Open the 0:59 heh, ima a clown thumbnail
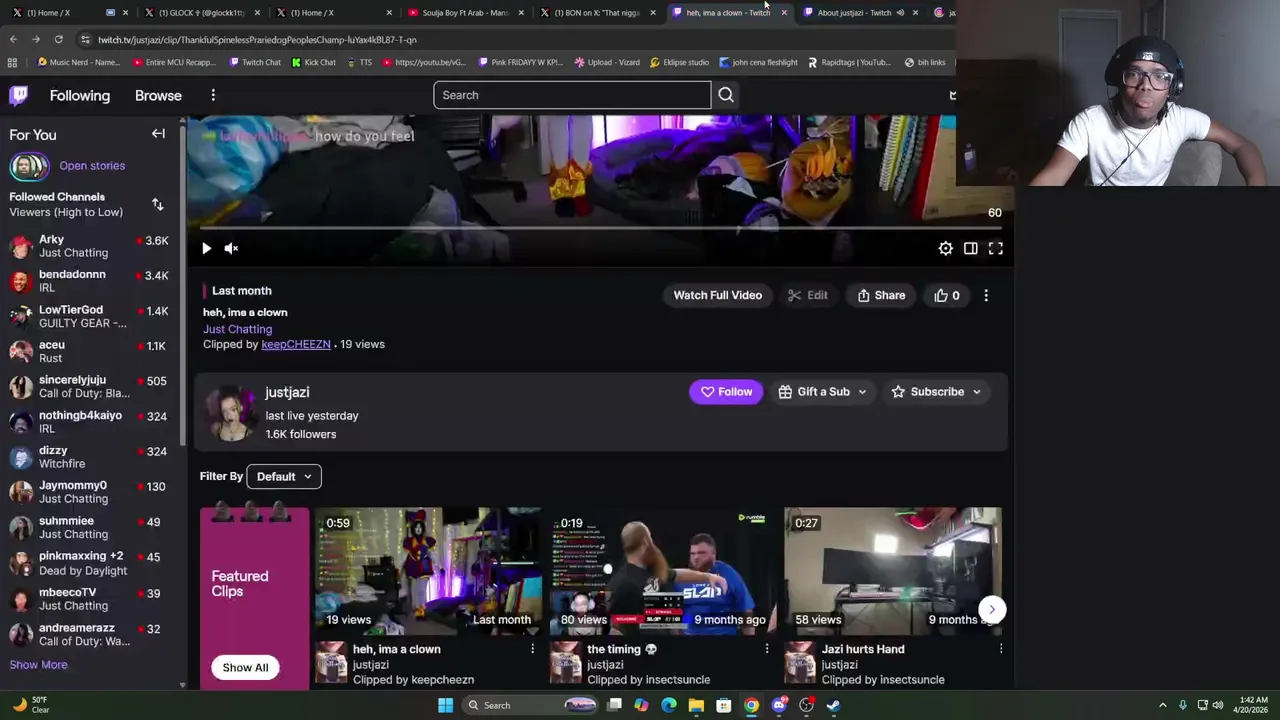 pyautogui.click(x=428, y=571)
